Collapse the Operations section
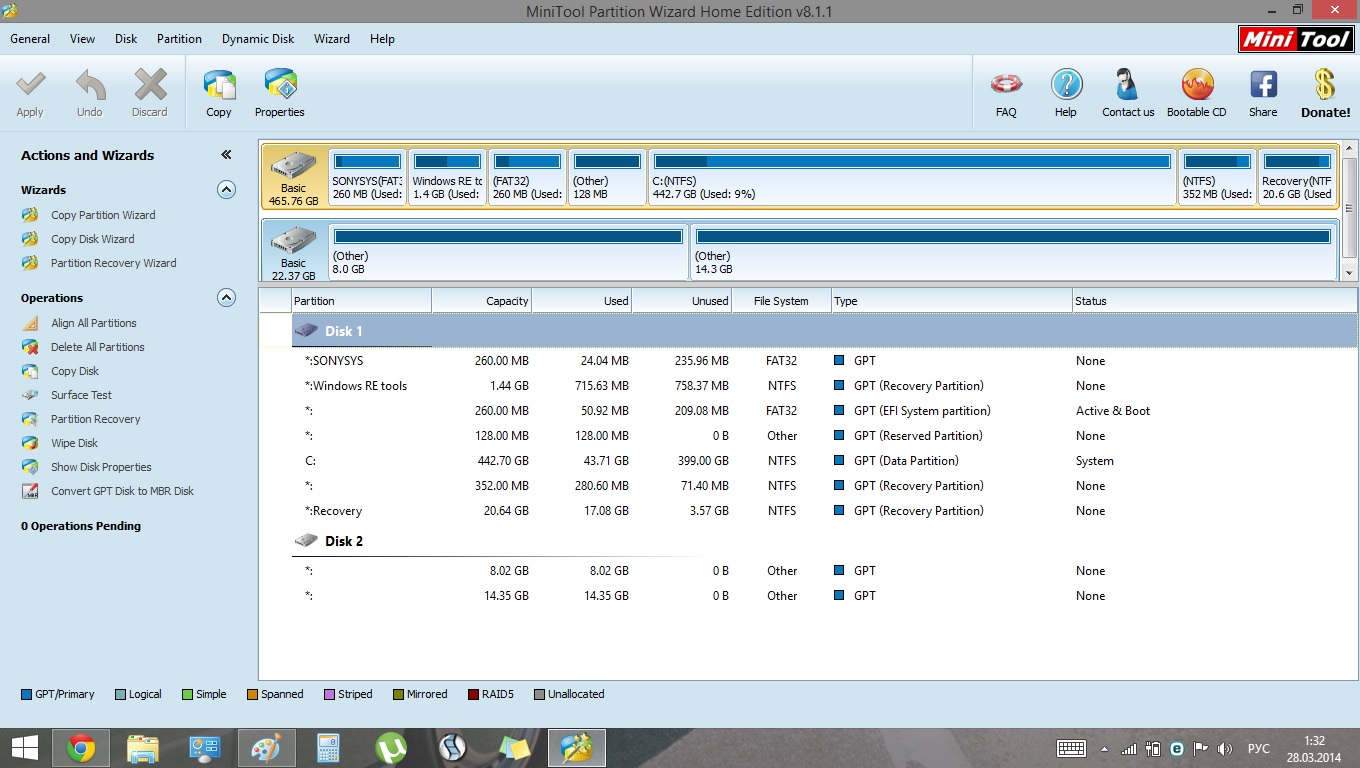 (x=226, y=298)
